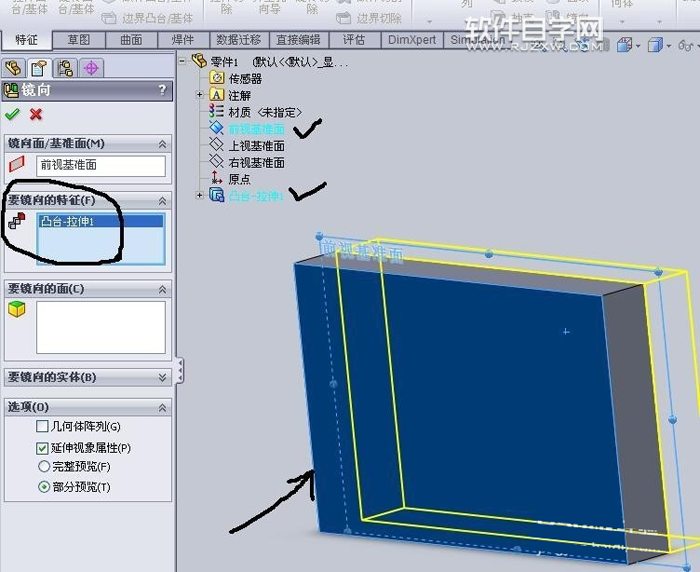The height and width of the screenshot is (572, 700).
Task: Switch to the 特征 tab
Action: 26,40
